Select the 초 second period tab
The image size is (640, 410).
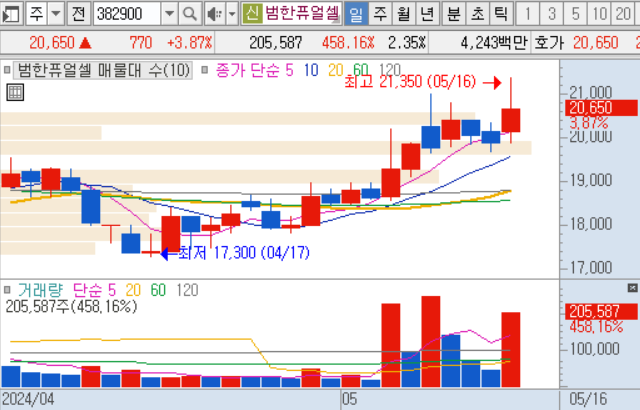point(477,14)
